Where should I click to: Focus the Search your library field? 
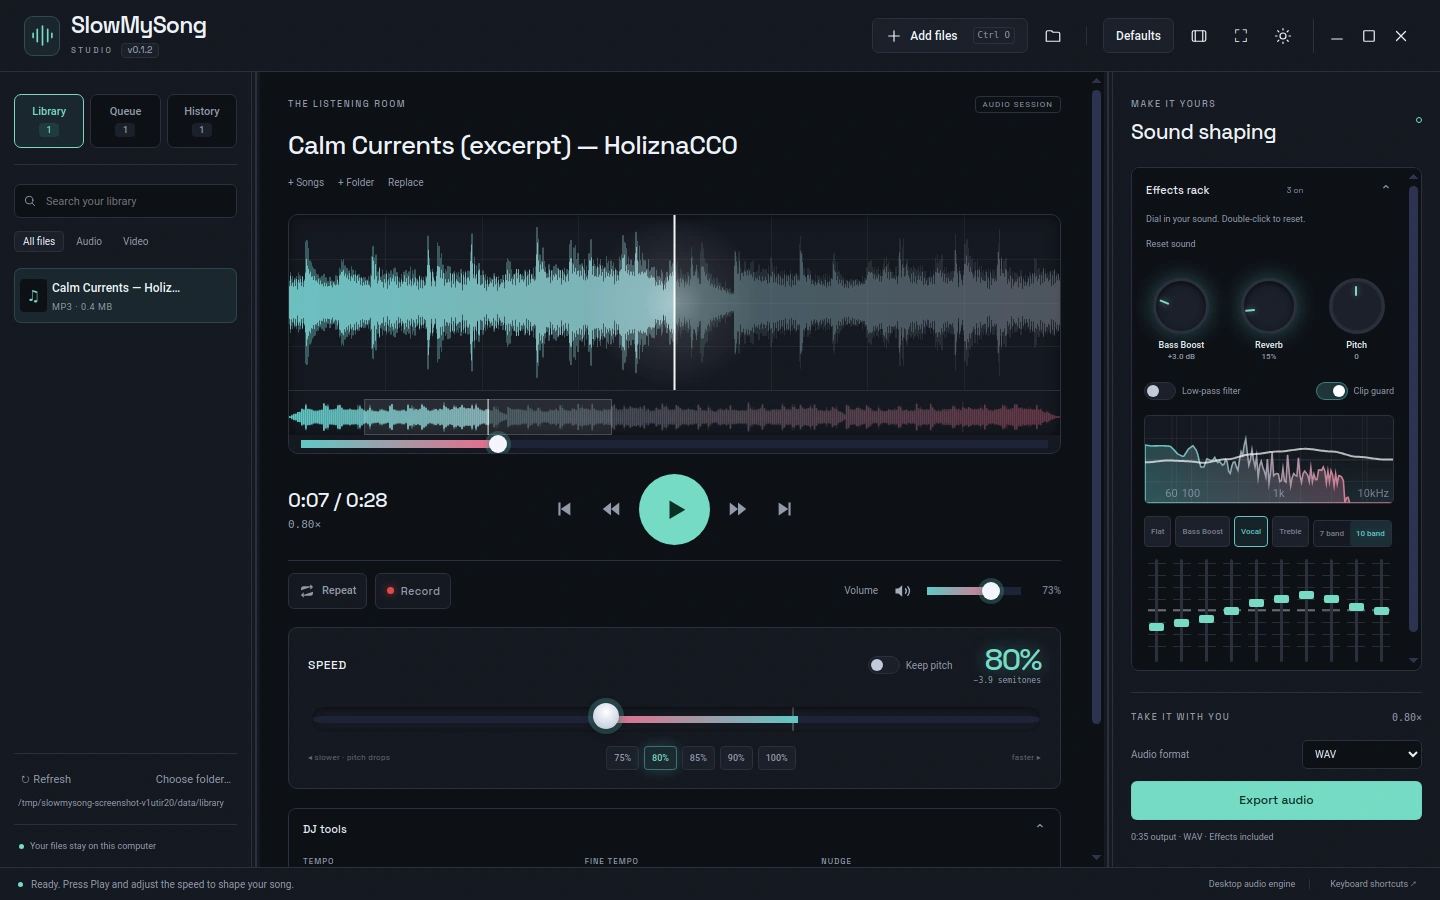(x=125, y=201)
